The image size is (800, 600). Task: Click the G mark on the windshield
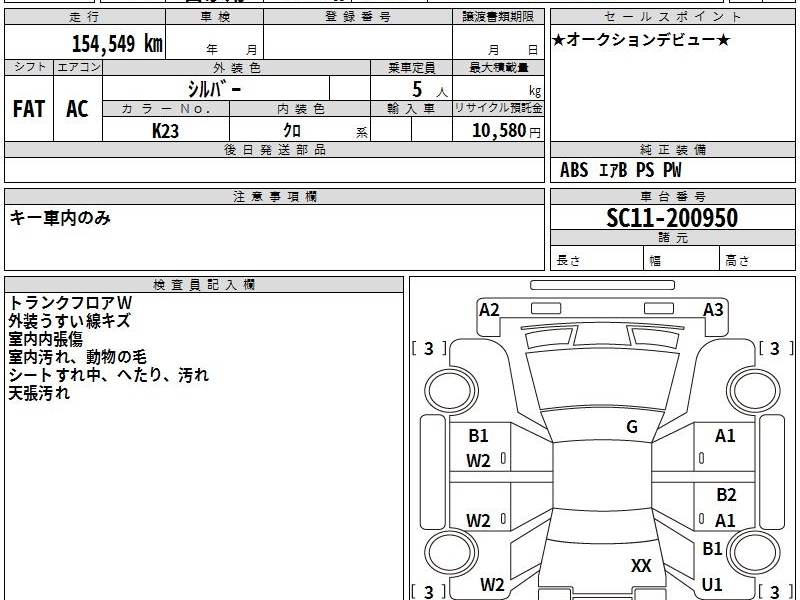point(632,427)
